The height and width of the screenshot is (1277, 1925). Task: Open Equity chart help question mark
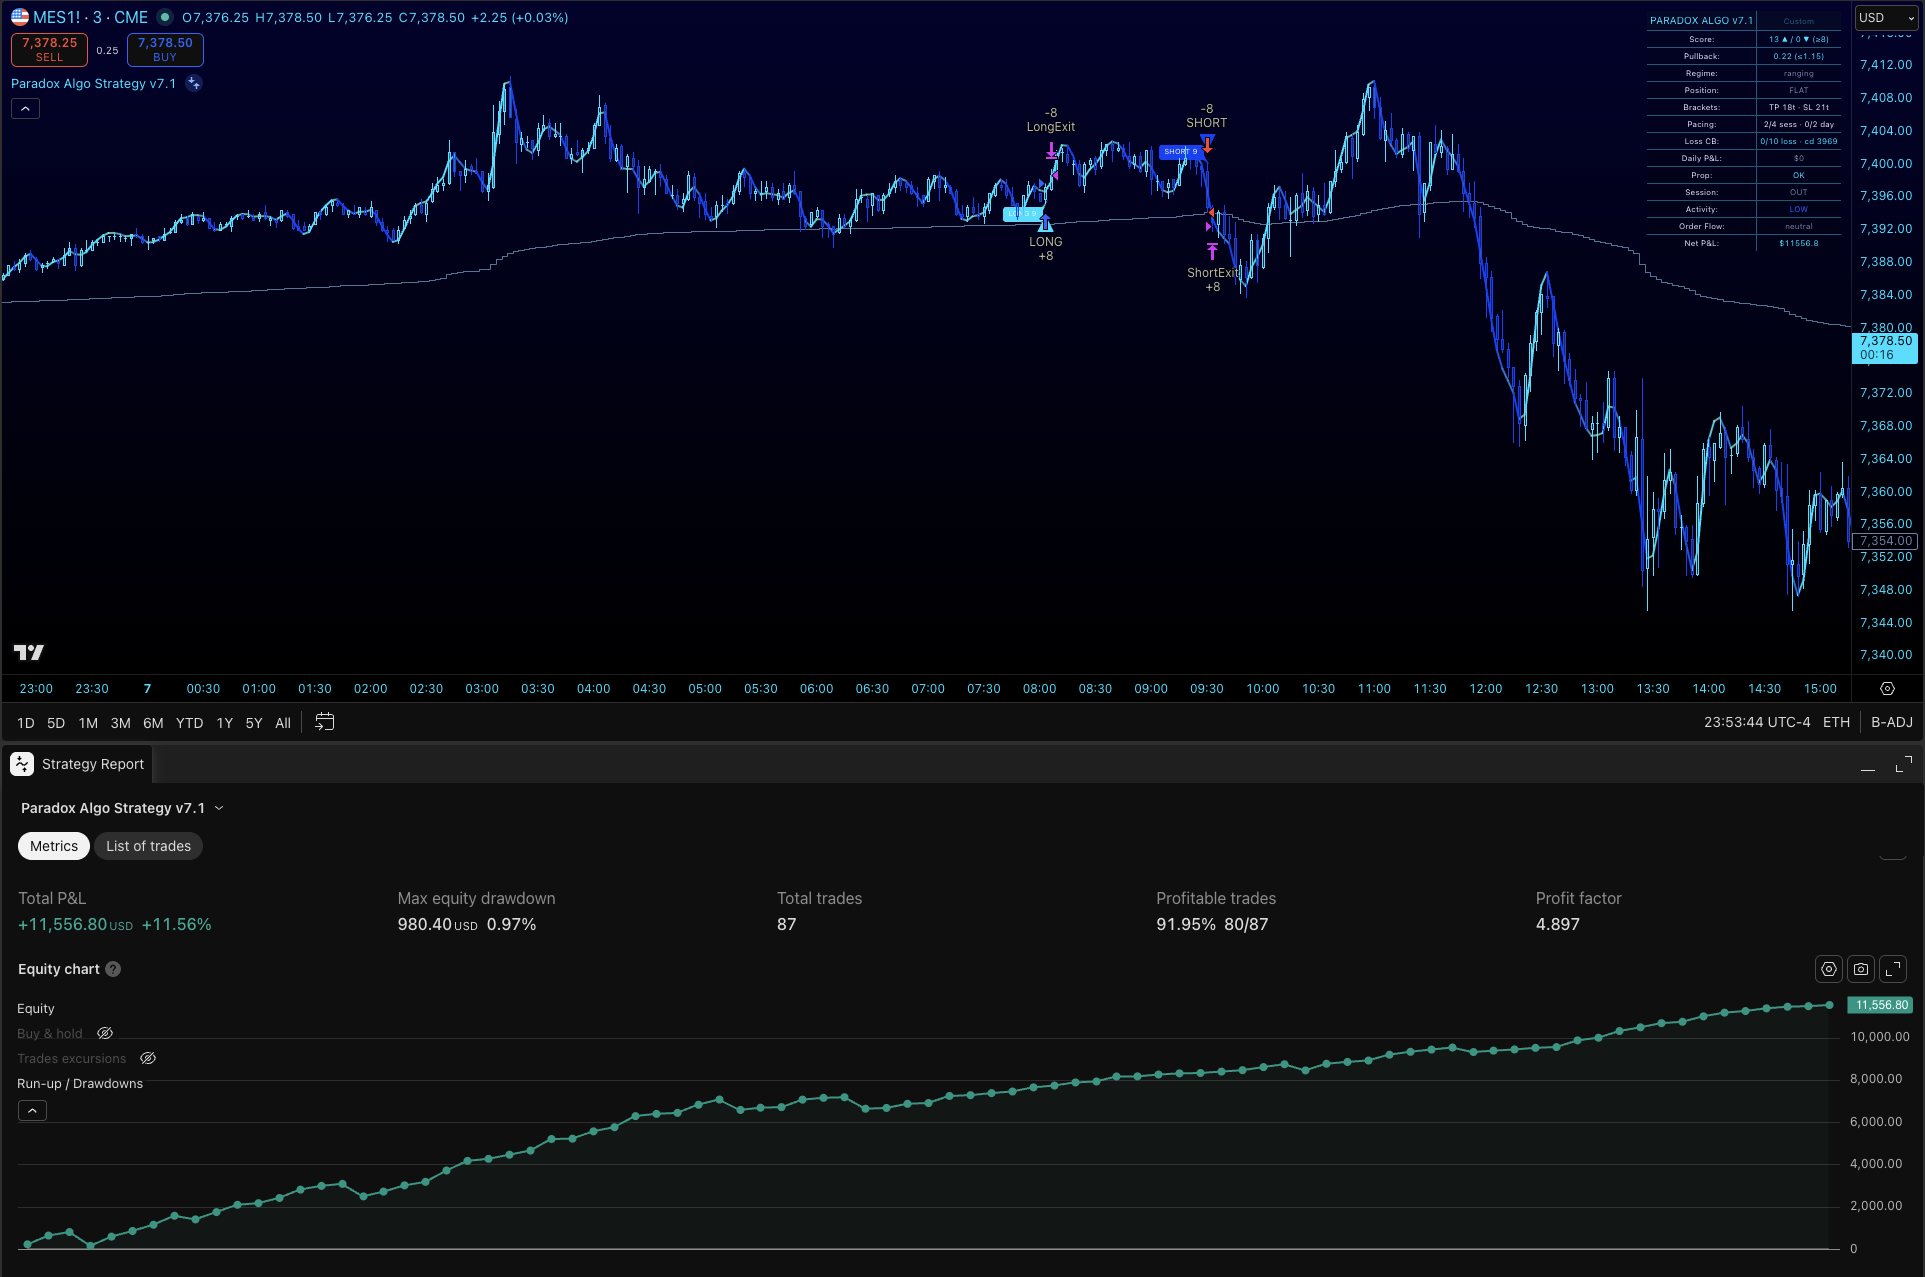(113, 969)
